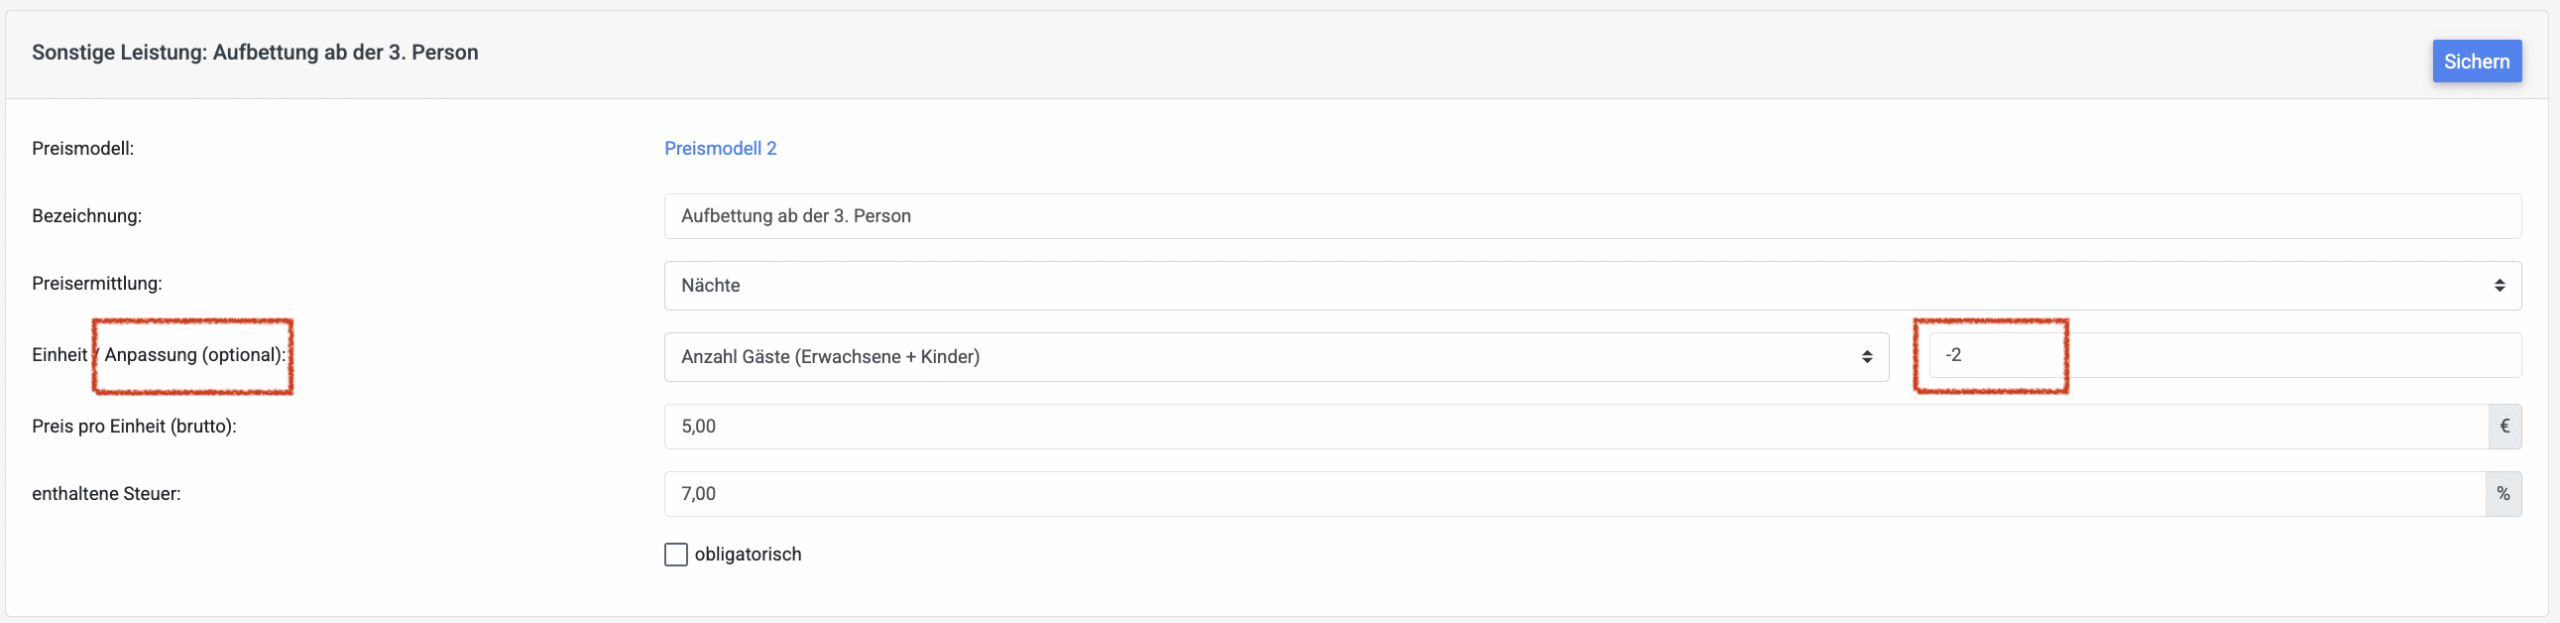Click the Preisermittlung select arrow icon
This screenshot has height=623, width=2560.
[x=2499, y=286]
